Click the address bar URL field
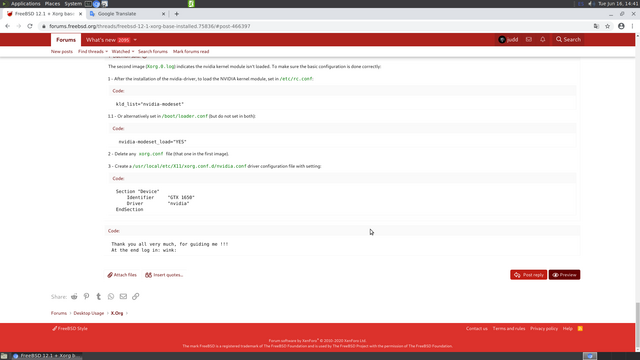Image resolution: width=640 pixels, height=360 pixels. 314,26
